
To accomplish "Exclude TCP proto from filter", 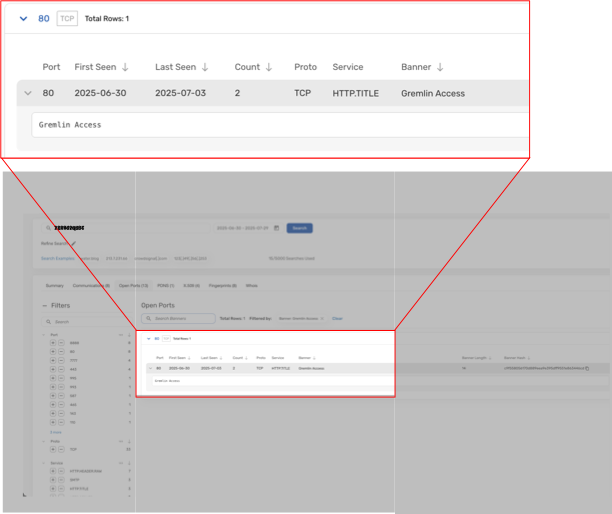I will pyautogui.click(x=61, y=449).
